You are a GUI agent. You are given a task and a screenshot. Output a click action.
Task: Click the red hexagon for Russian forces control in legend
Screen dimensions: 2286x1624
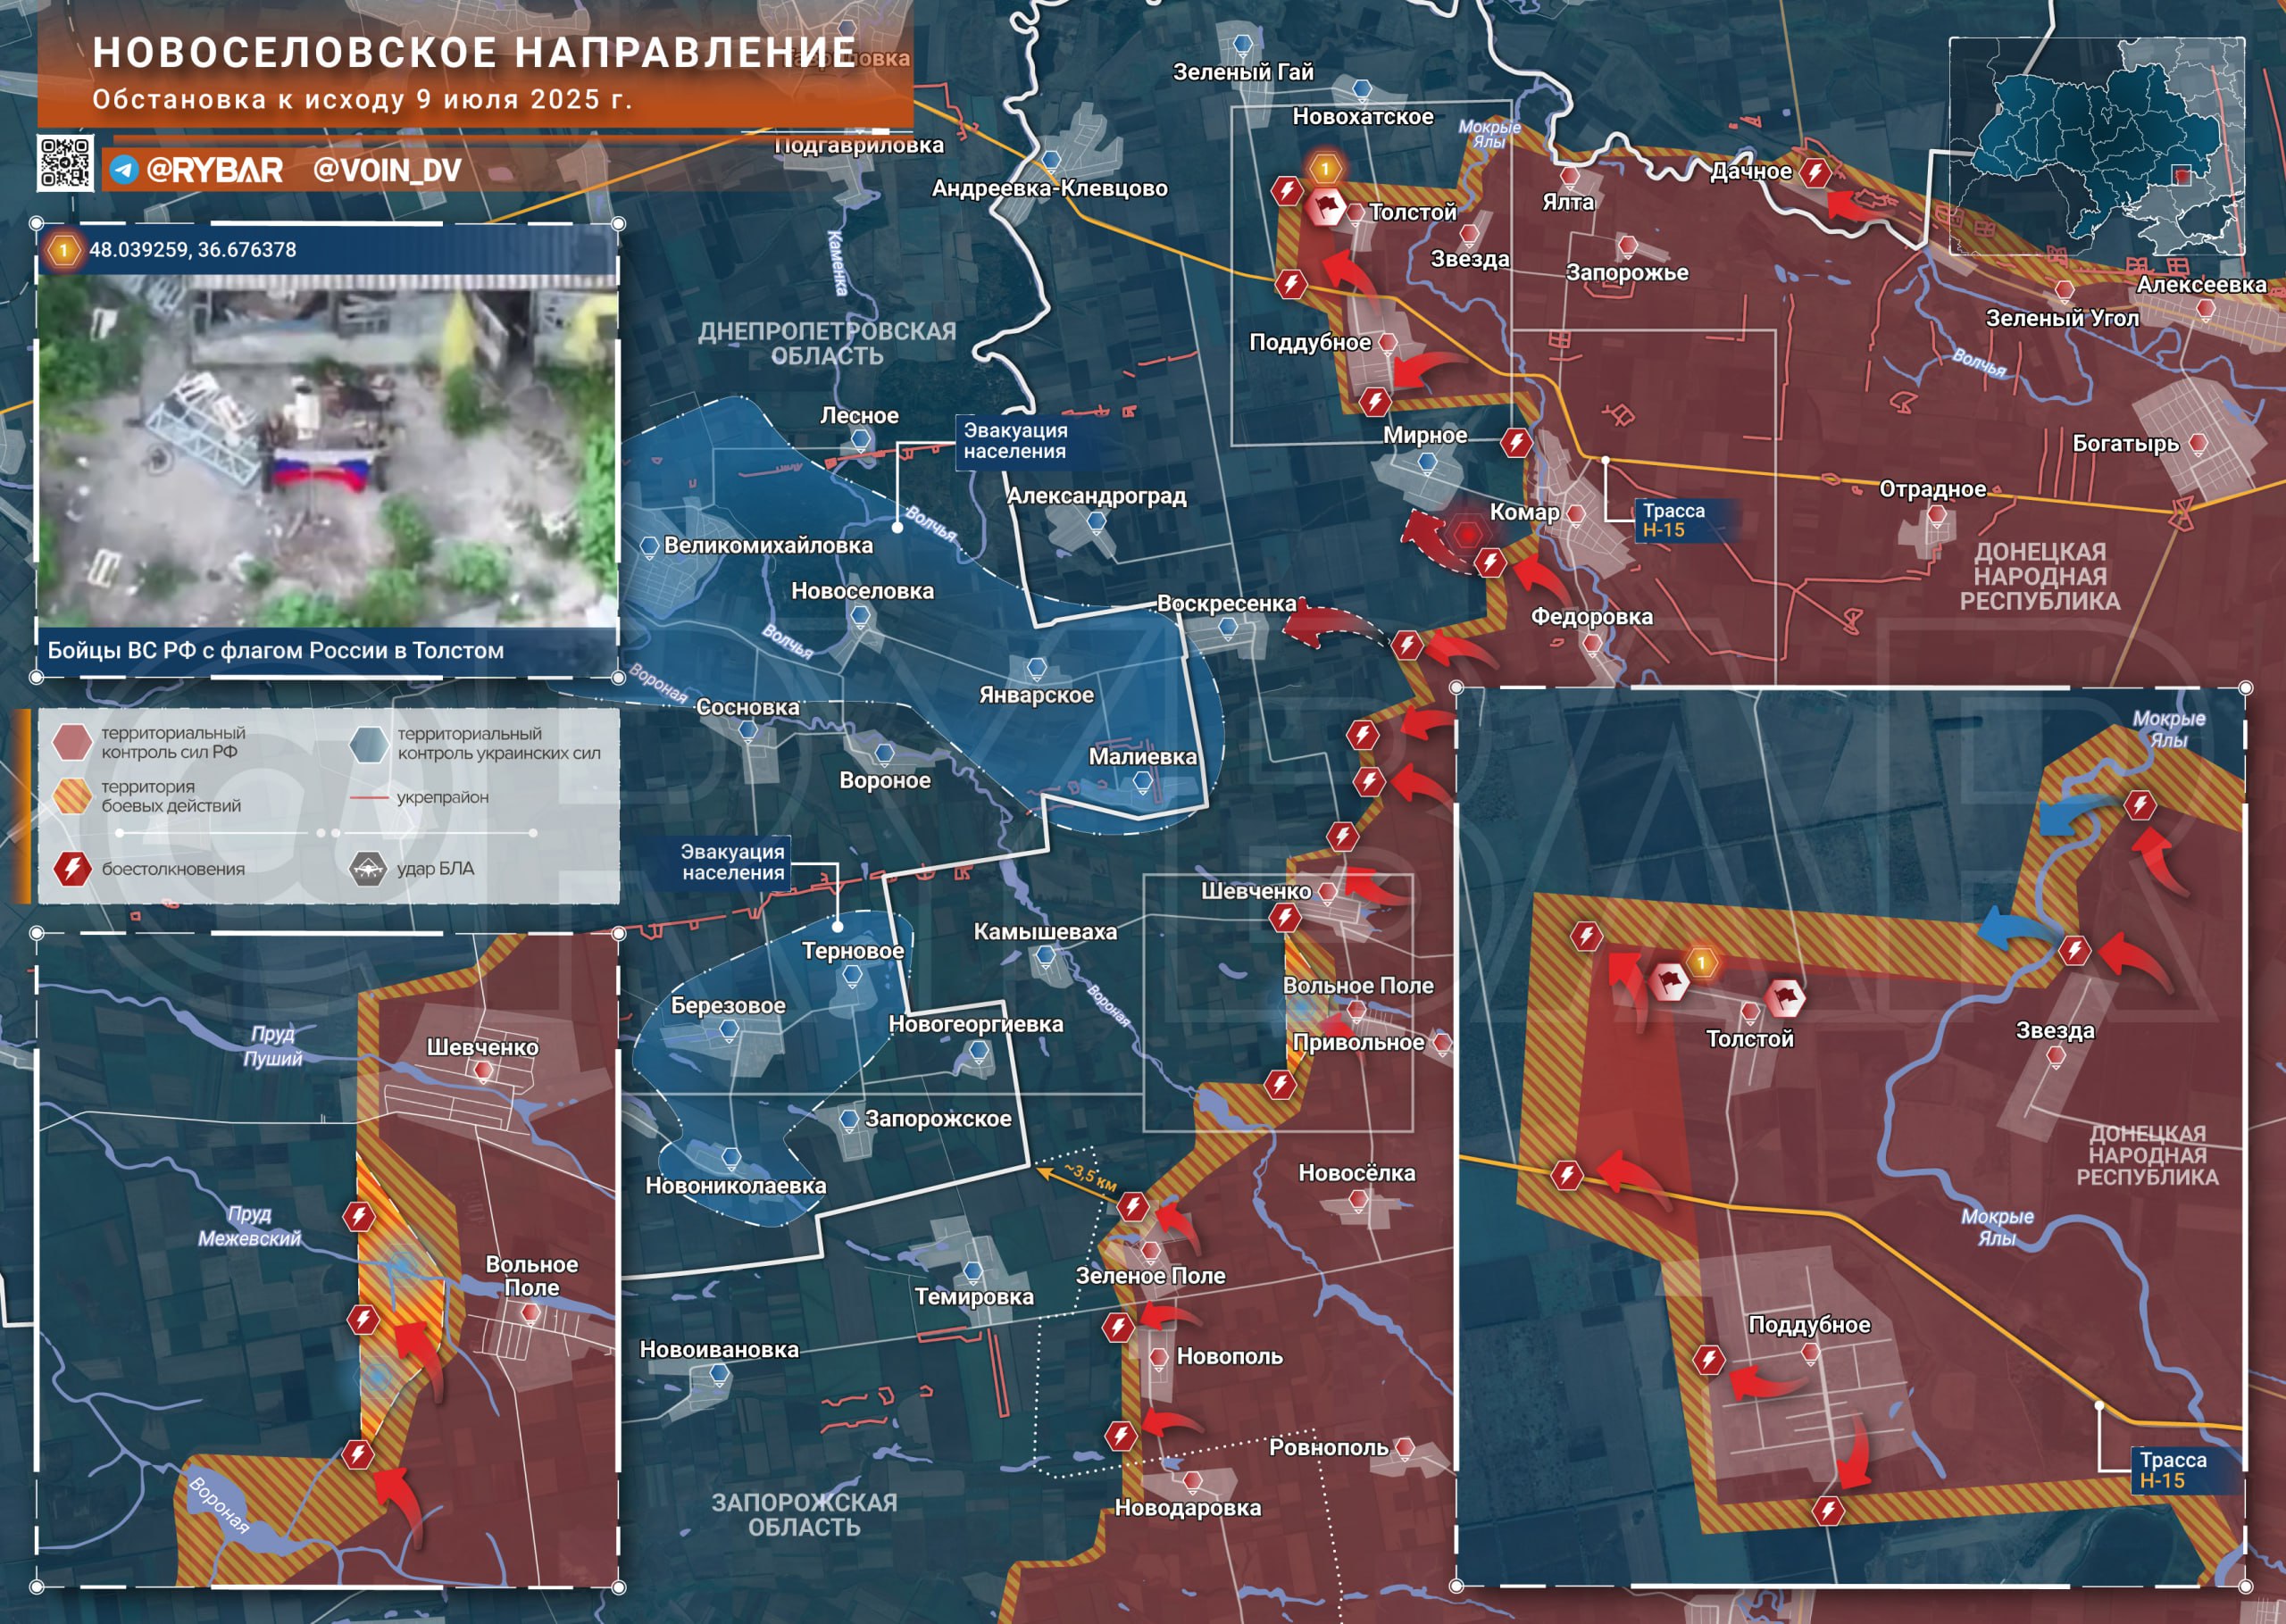73,742
